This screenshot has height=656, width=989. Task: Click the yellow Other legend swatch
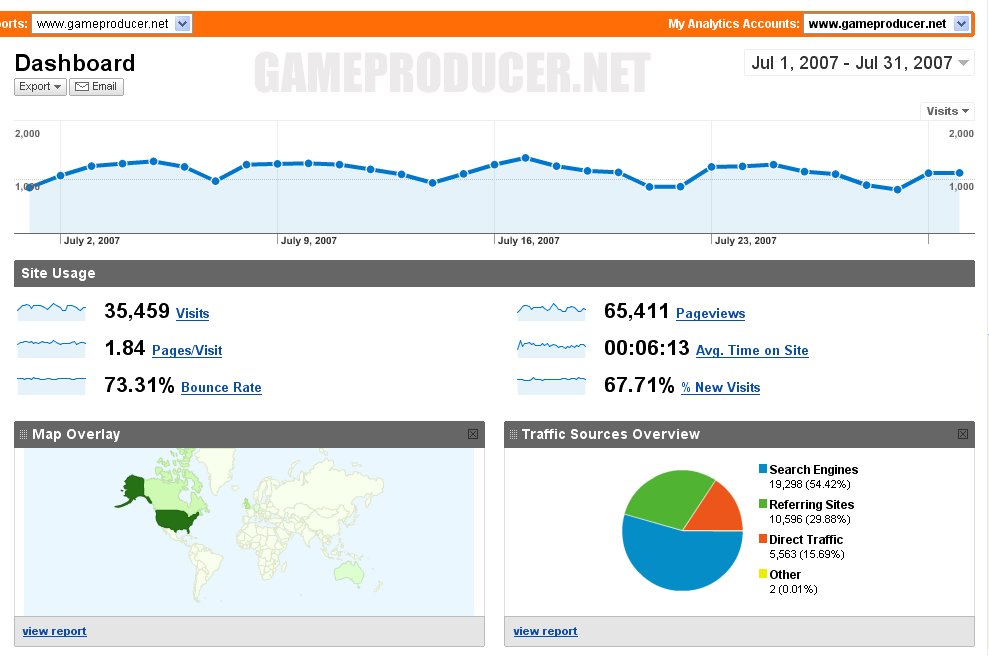[x=763, y=573]
